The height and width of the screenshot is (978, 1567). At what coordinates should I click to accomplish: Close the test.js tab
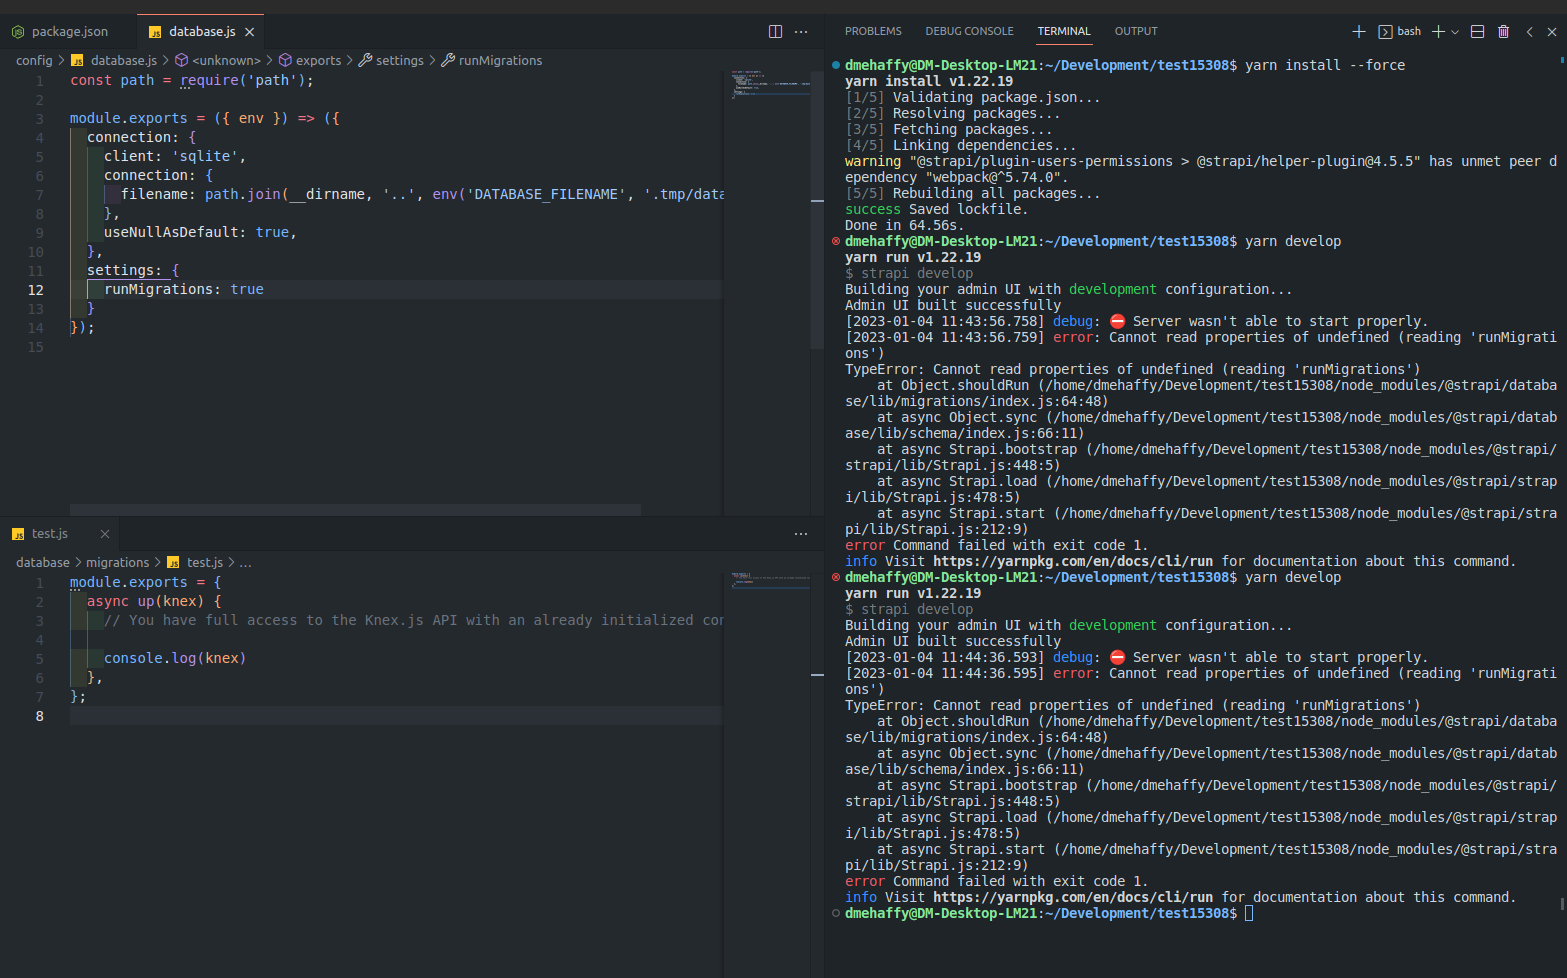(x=105, y=533)
